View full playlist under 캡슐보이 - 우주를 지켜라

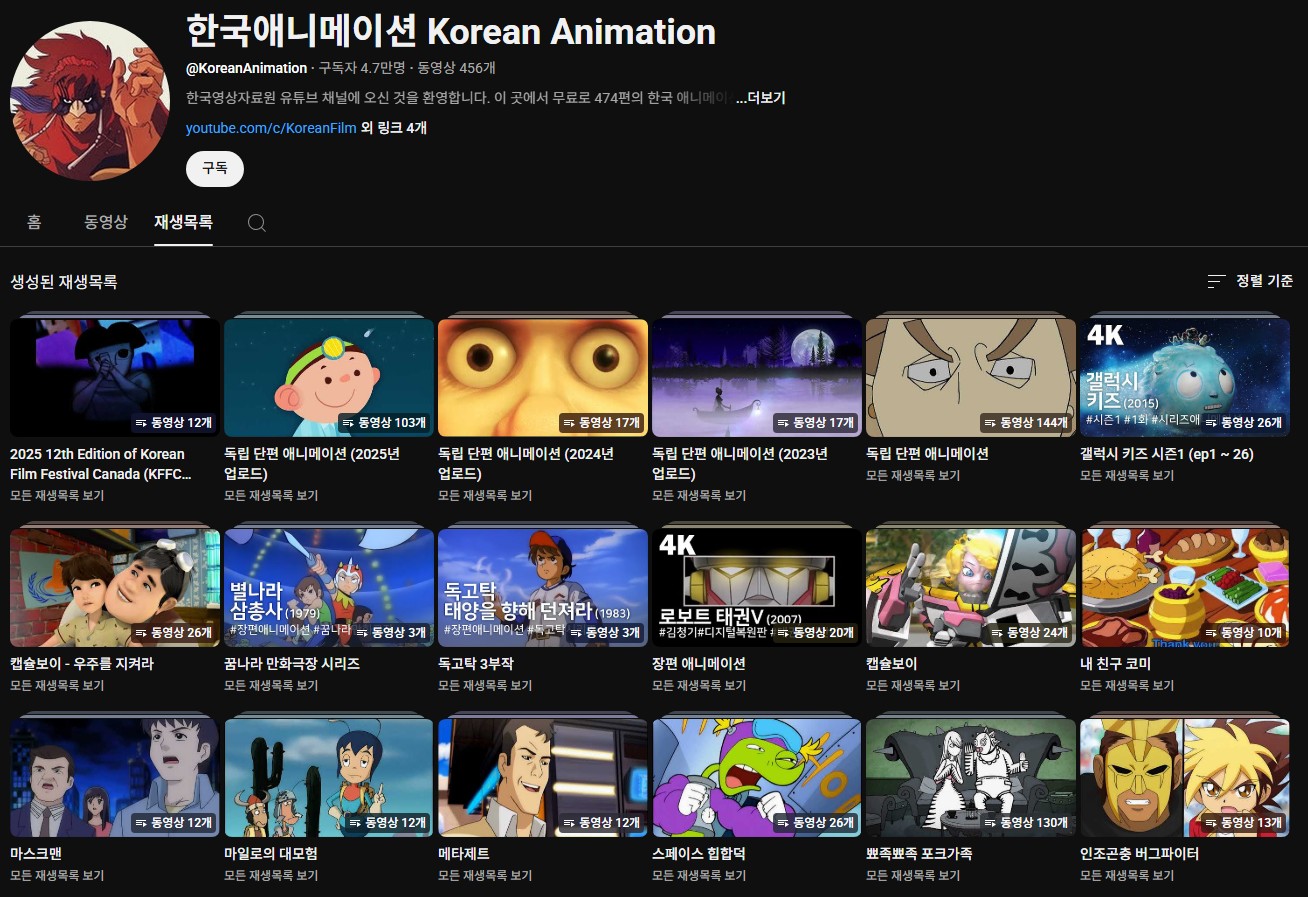pos(57,685)
